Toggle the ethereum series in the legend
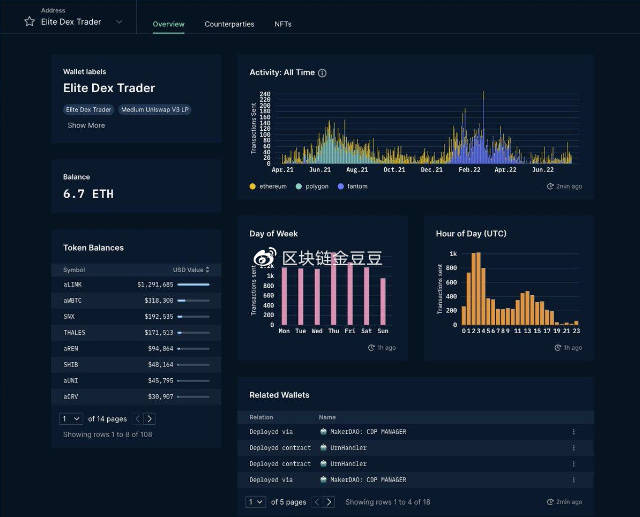The width and height of the screenshot is (640, 517). [x=268, y=186]
